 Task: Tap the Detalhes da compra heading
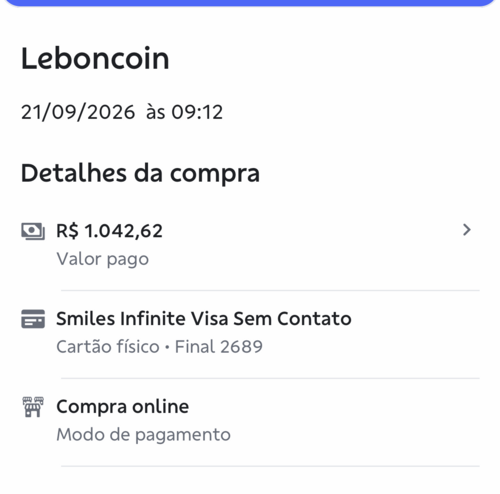click(140, 173)
